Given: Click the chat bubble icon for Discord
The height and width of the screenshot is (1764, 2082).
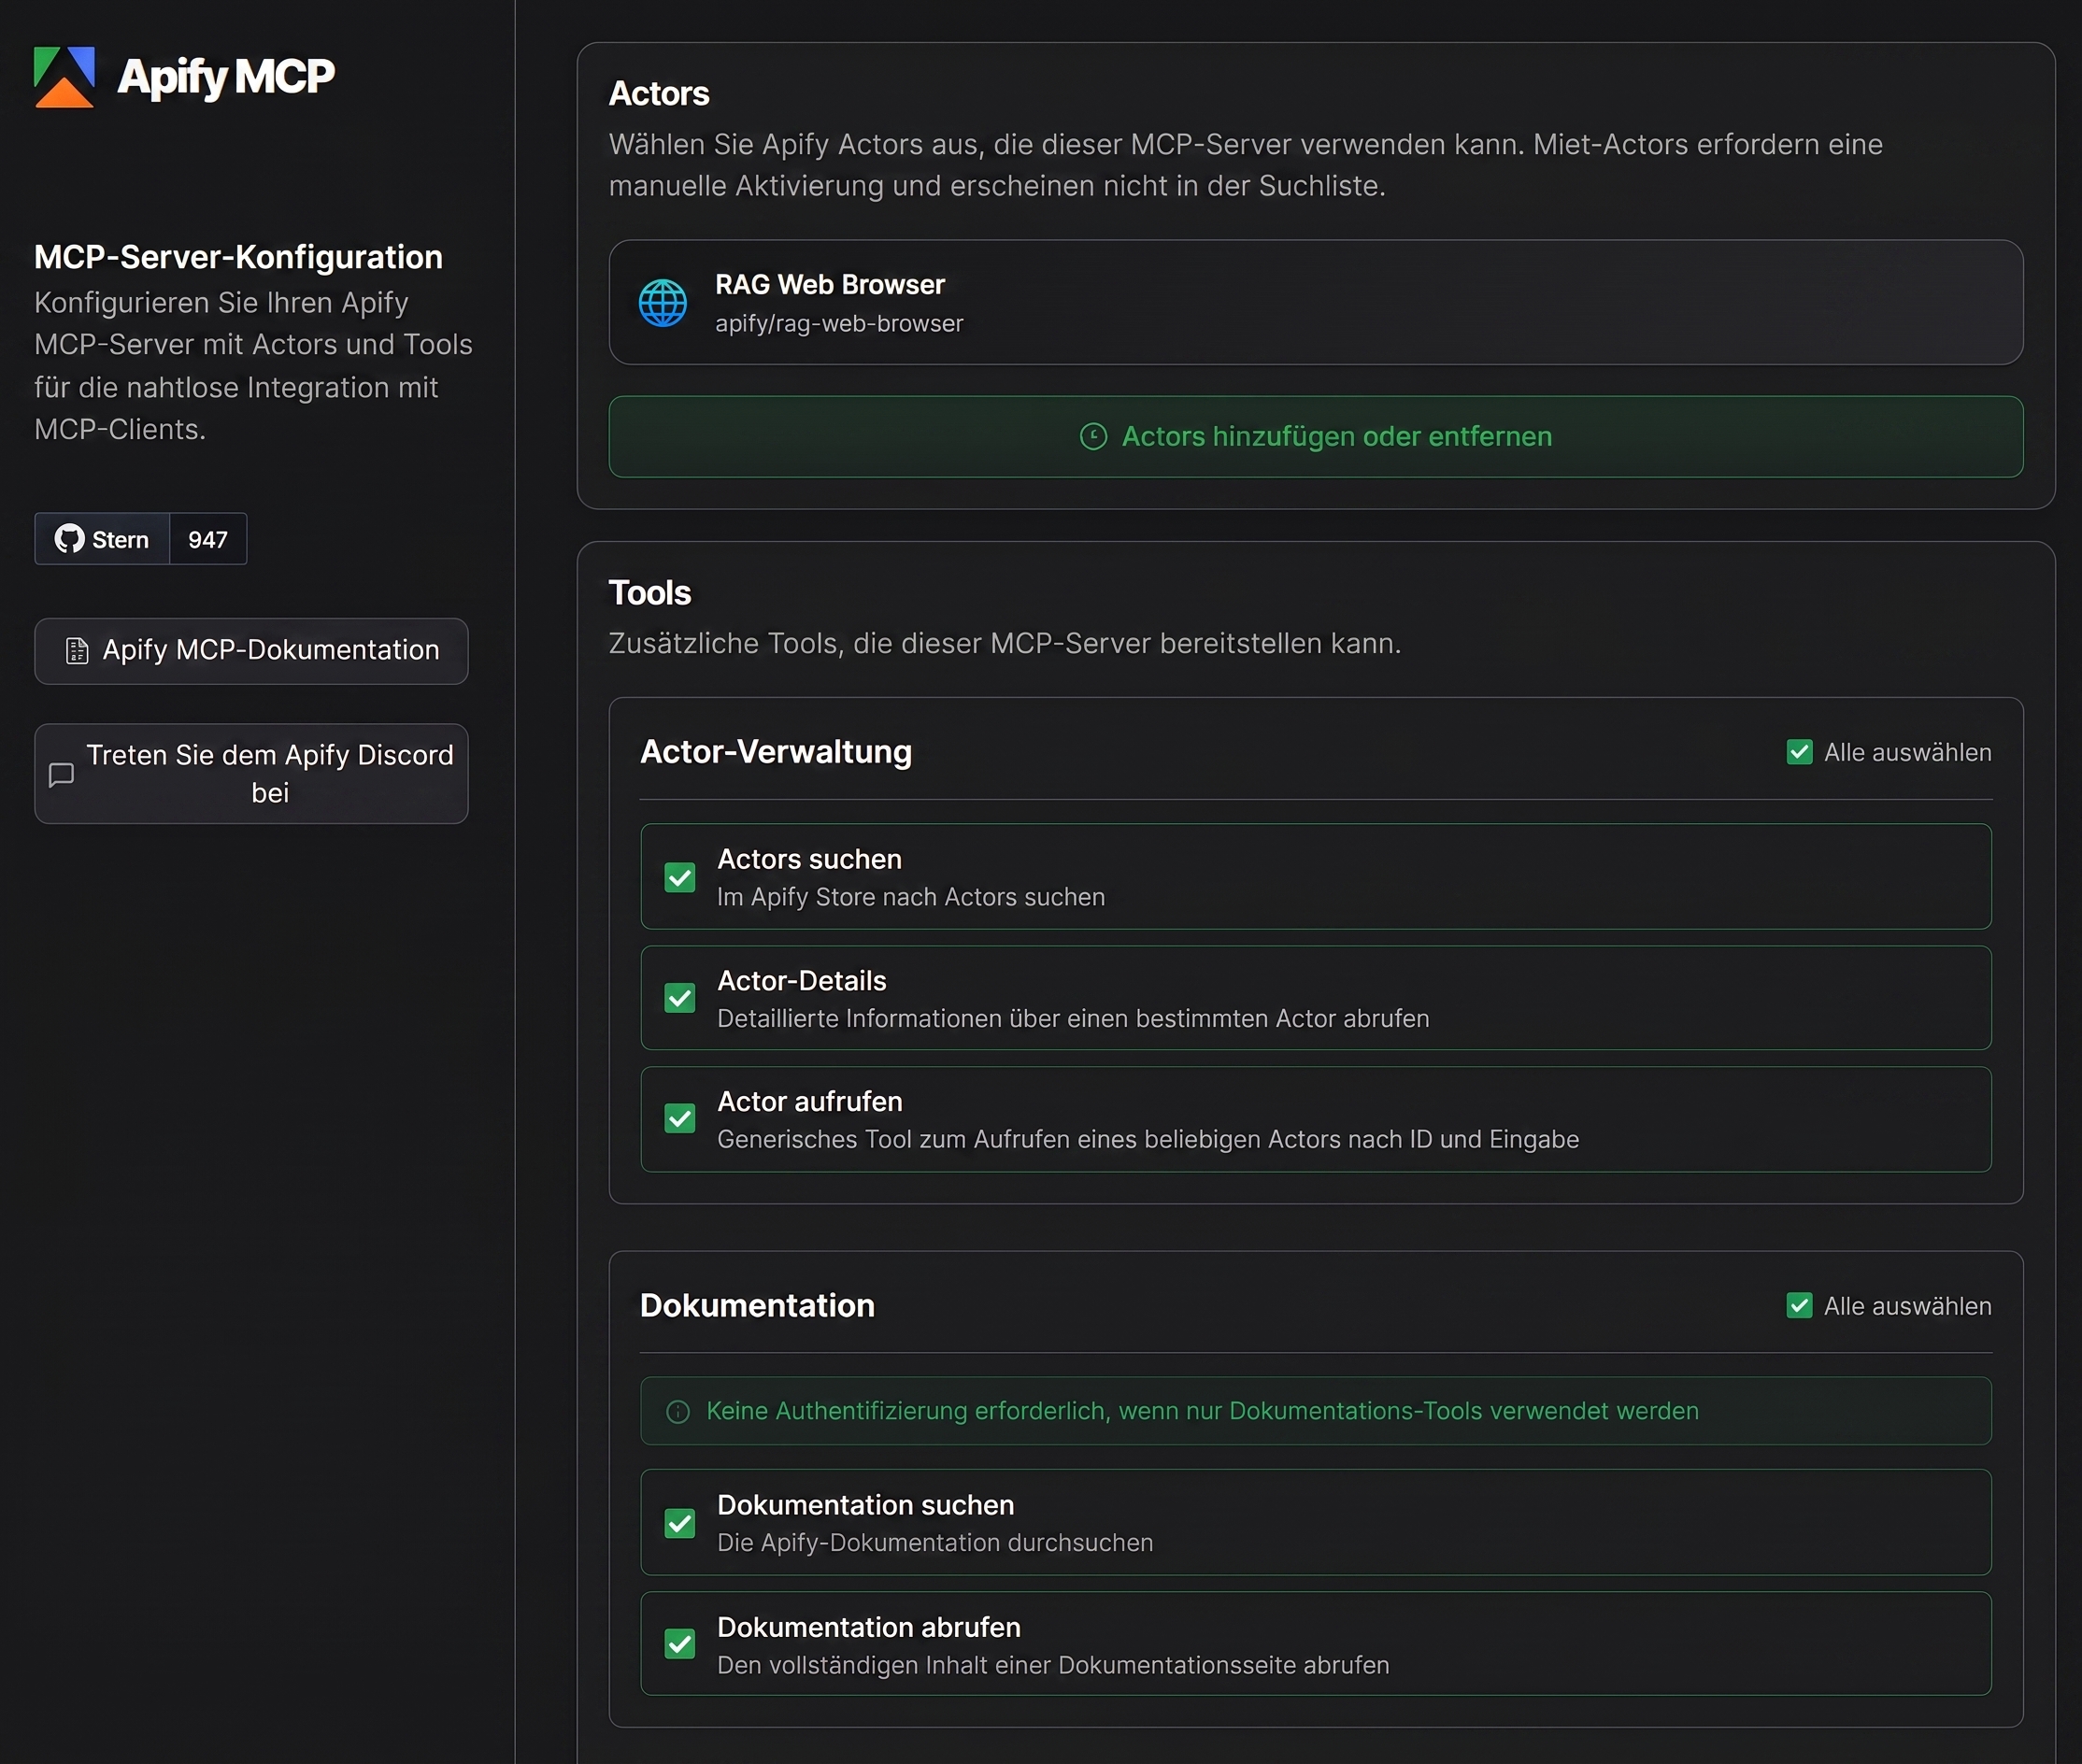Looking at the screenshot, I should point(62,774).
